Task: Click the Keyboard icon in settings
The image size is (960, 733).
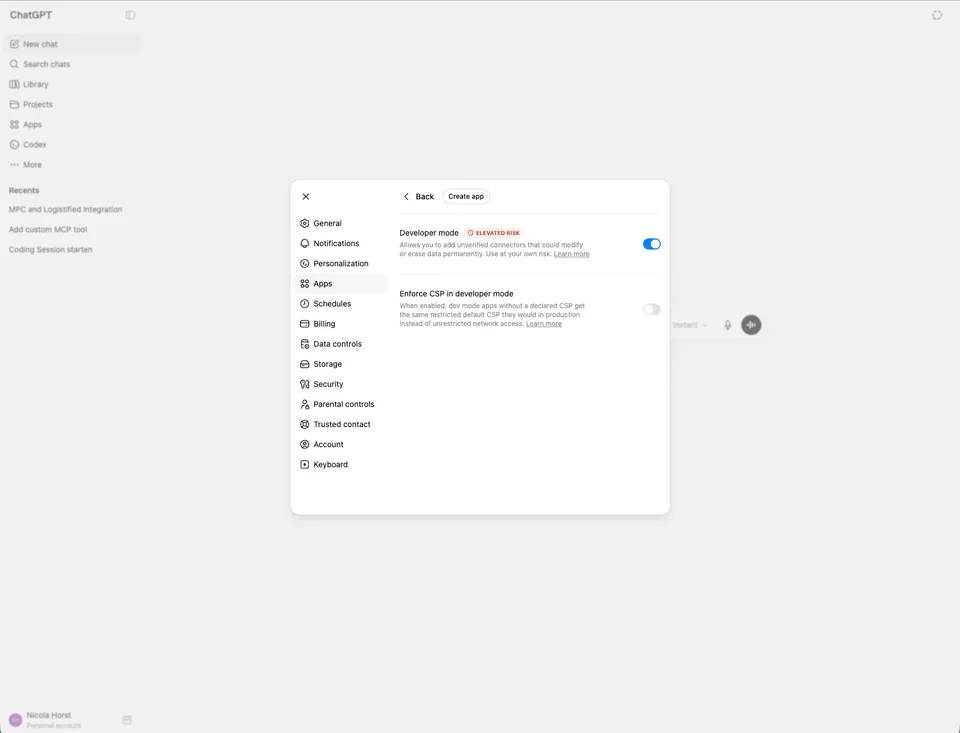Action: [x=304, y=465]
